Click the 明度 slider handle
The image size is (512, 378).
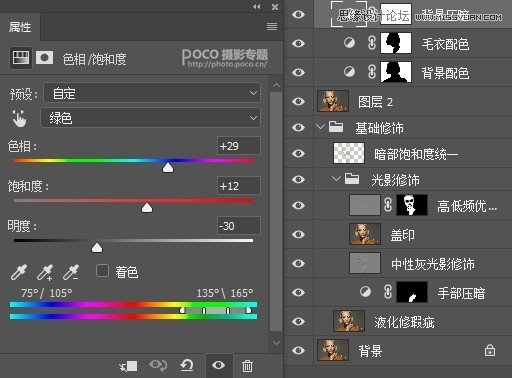[x=97, y=248]
